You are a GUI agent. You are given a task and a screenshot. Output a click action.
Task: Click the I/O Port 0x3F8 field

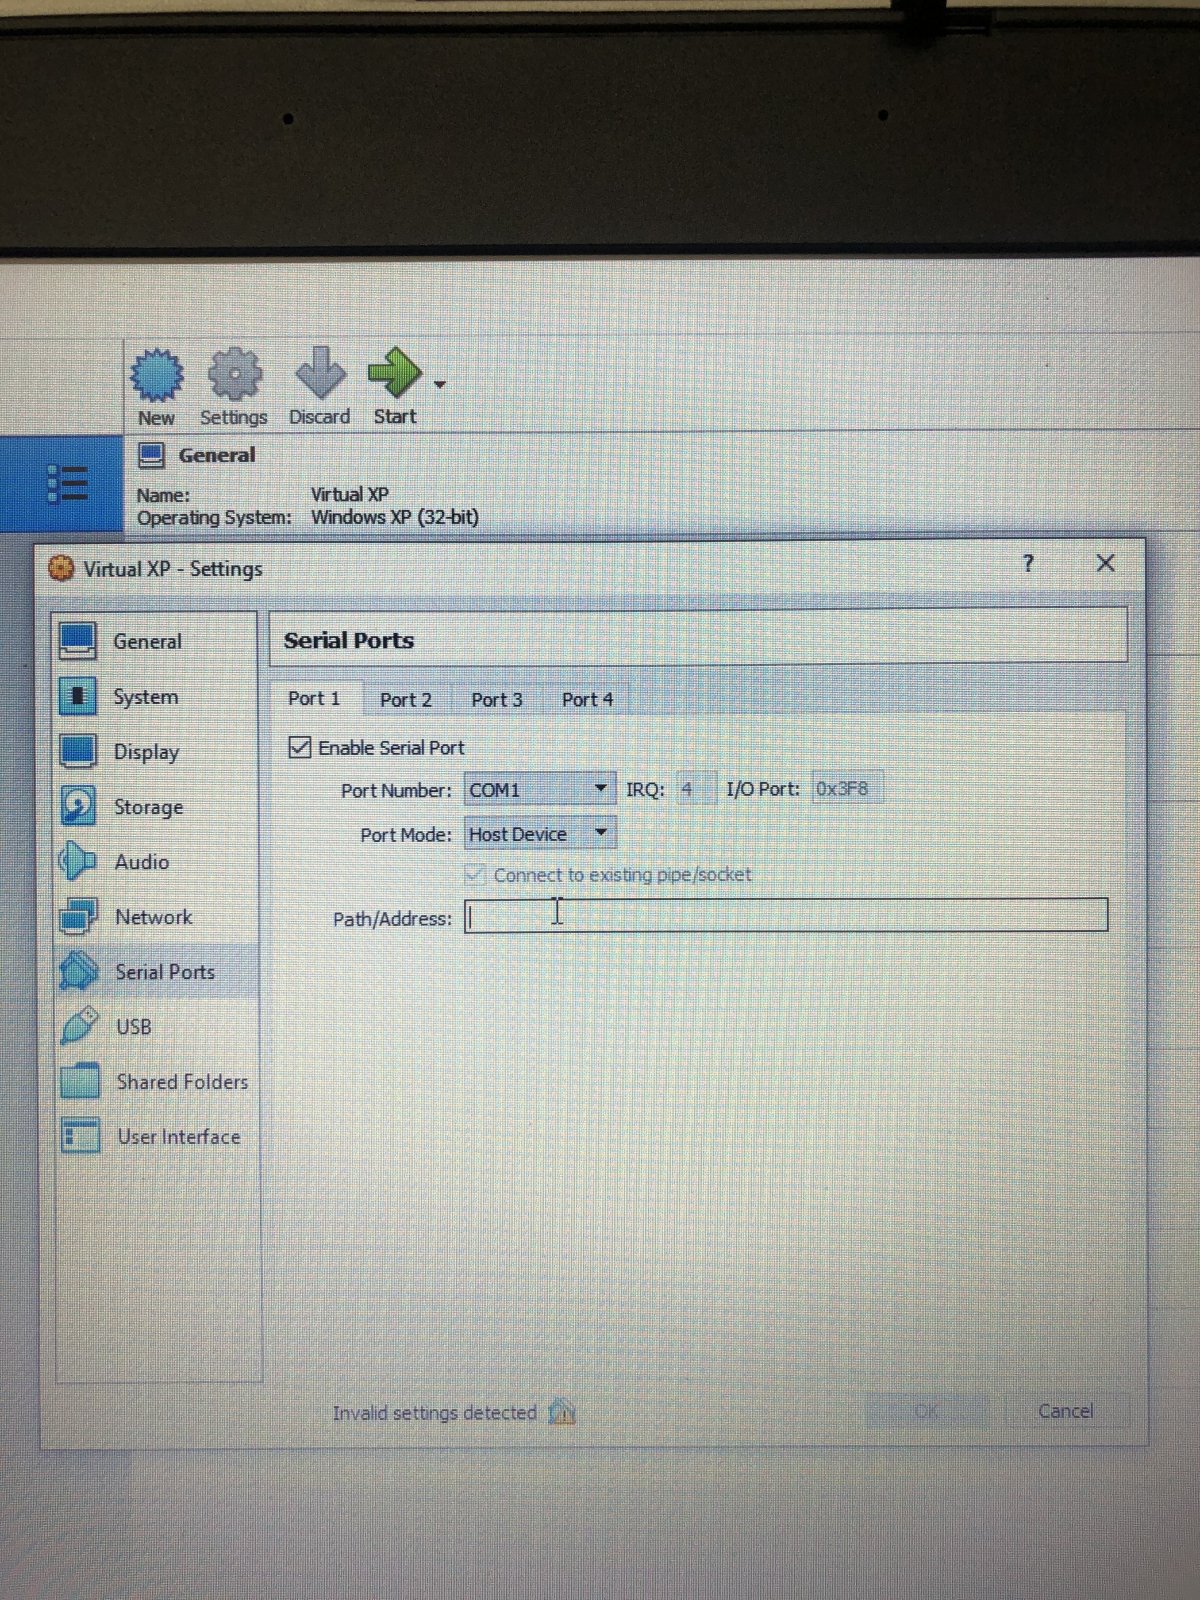847,789
